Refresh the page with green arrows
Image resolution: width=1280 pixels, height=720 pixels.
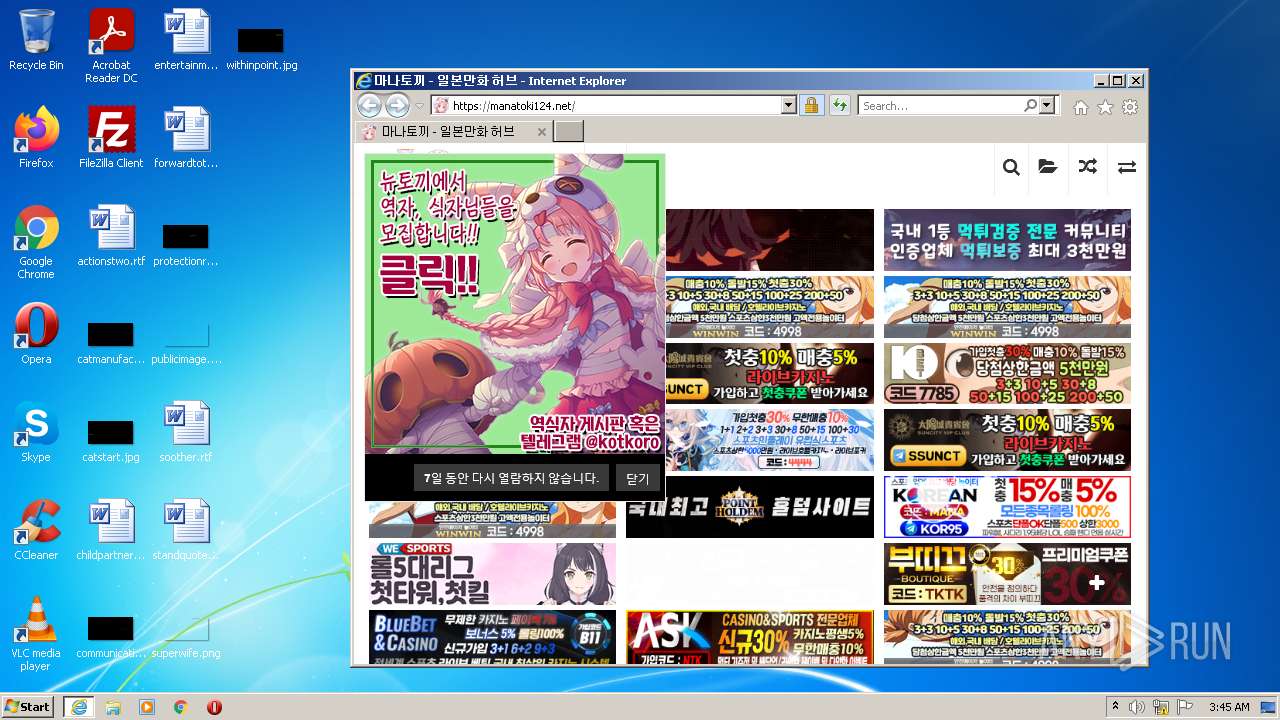tap(839, 105)
